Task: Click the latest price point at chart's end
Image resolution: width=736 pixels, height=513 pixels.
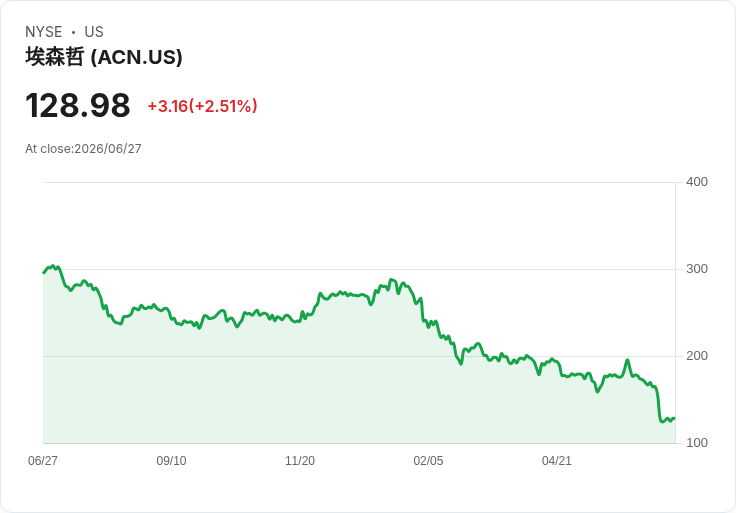Action: coord(674,418)
